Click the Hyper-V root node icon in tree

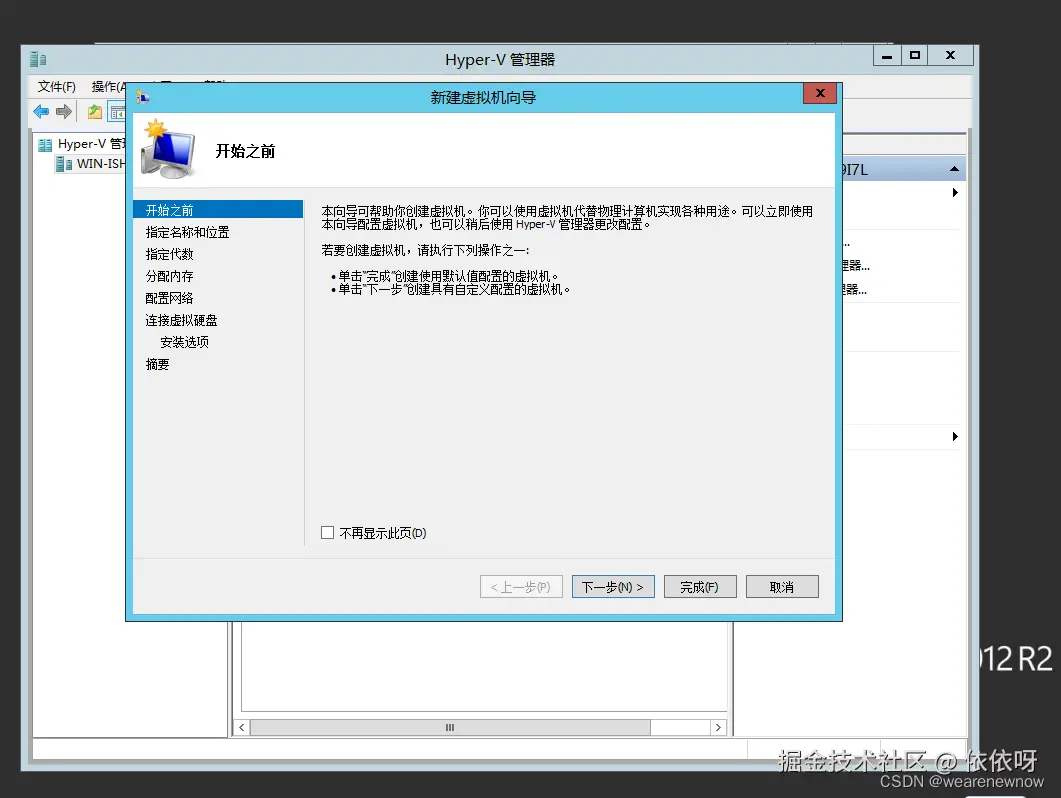click(45, 145)
